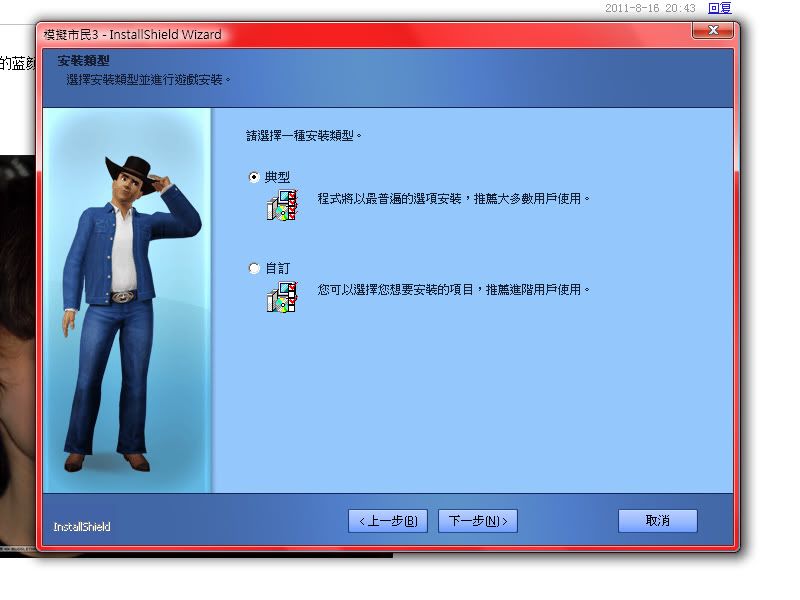Click the 2011-8-16 20:43 timestamp on webpage

click(x=650, y=8)
